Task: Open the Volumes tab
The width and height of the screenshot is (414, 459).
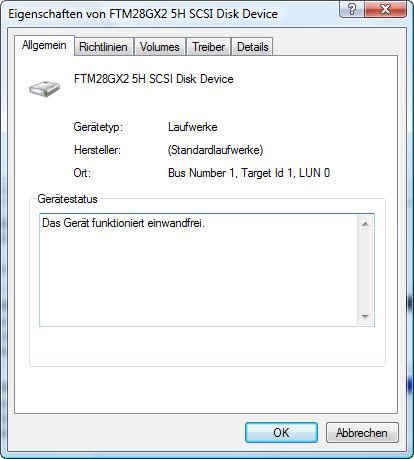Action: click(160, 47)
